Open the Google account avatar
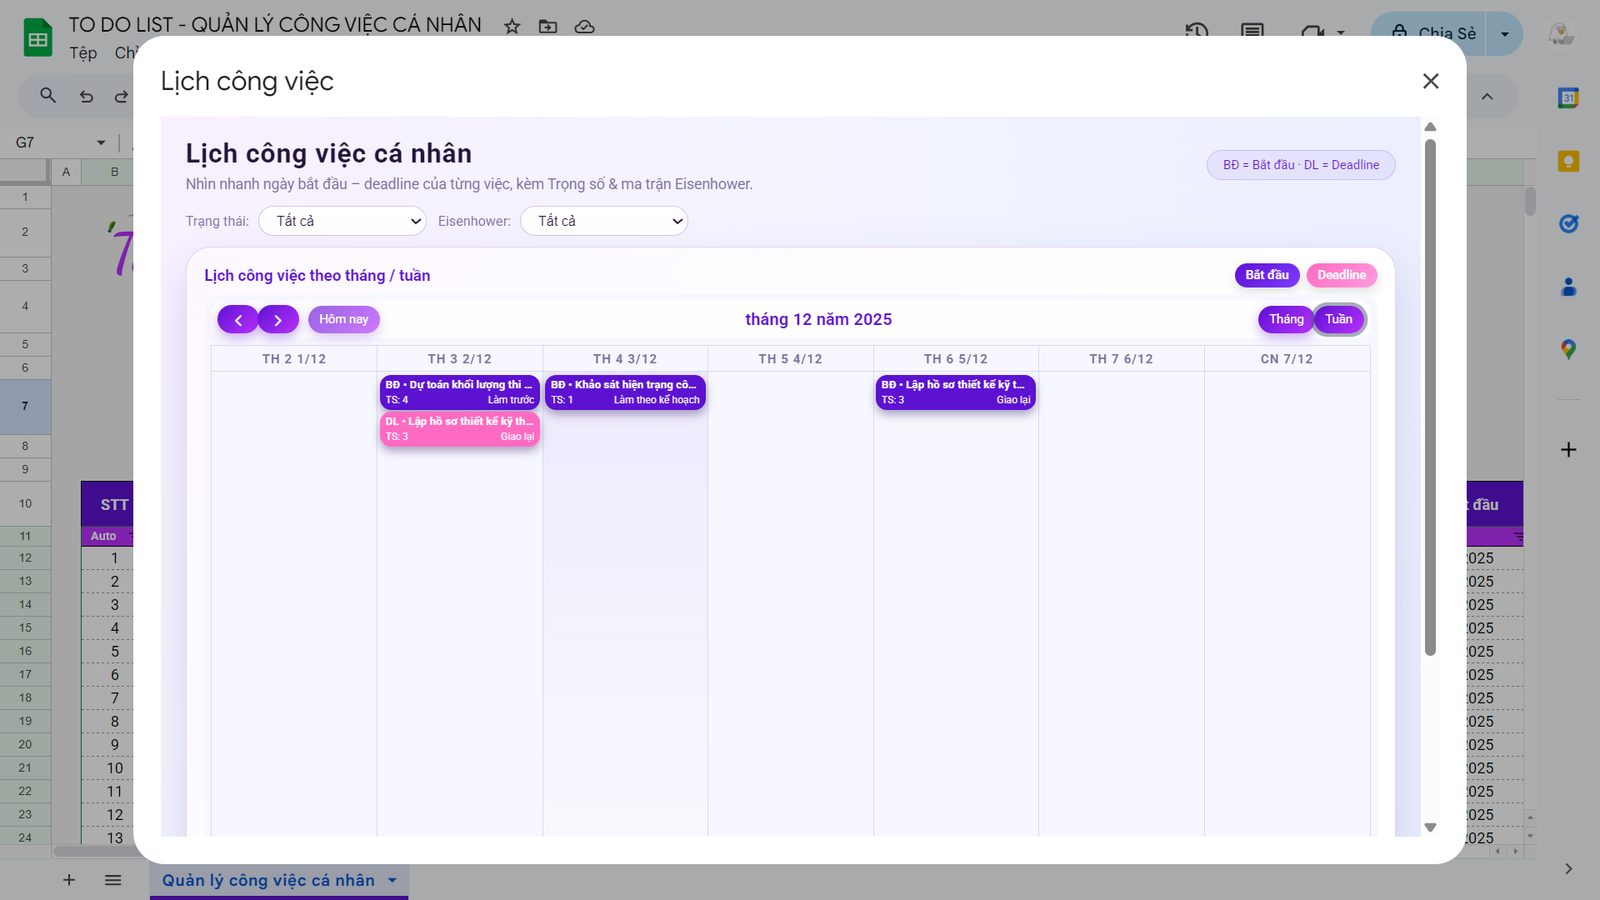1600x900 pixels. (1561, 34)
